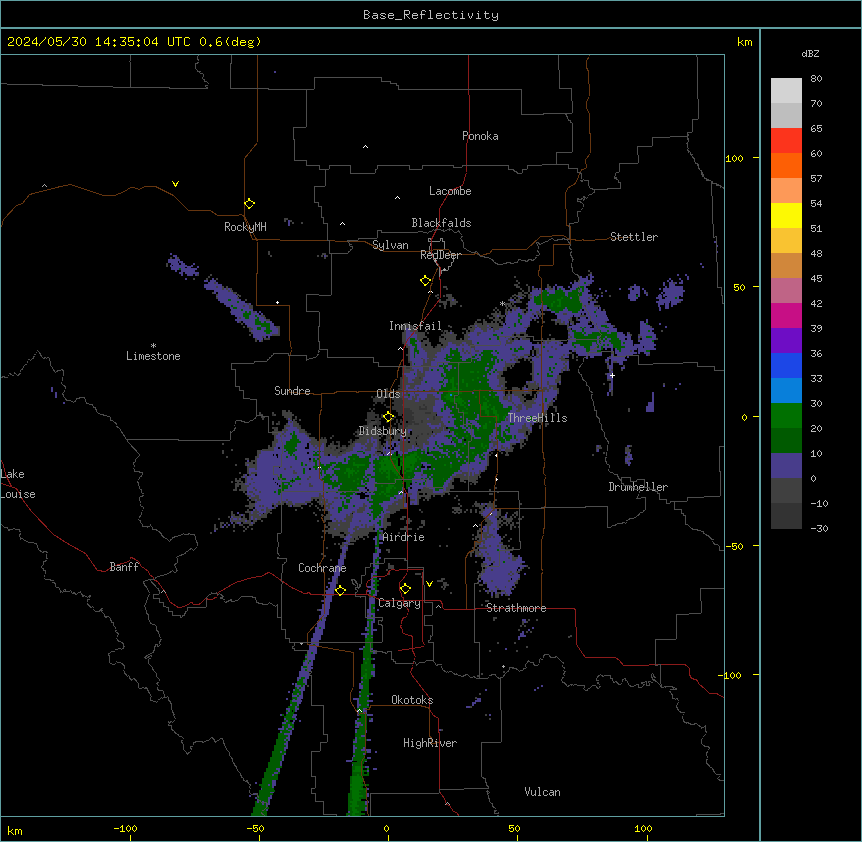This screenshot has height=842, width=862.
Task: Click the green 20-30 dBZ legend swatch
Action: 786,416
